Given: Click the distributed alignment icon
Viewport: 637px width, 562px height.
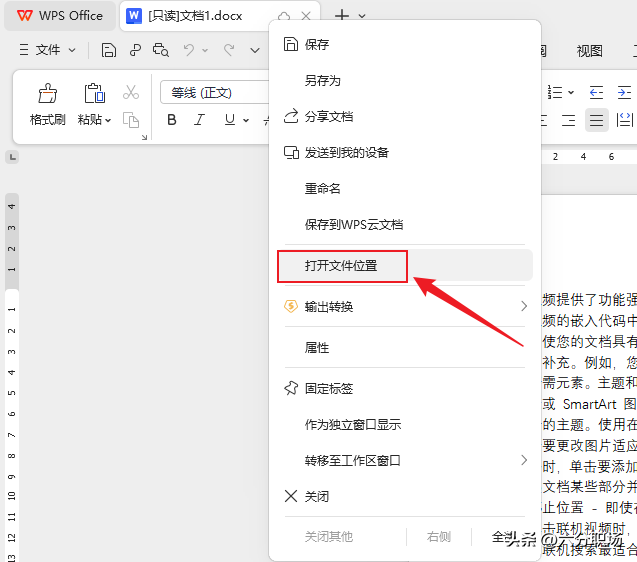Looking at the screenshot, I should pyautogui.click(x=624, y=120).
